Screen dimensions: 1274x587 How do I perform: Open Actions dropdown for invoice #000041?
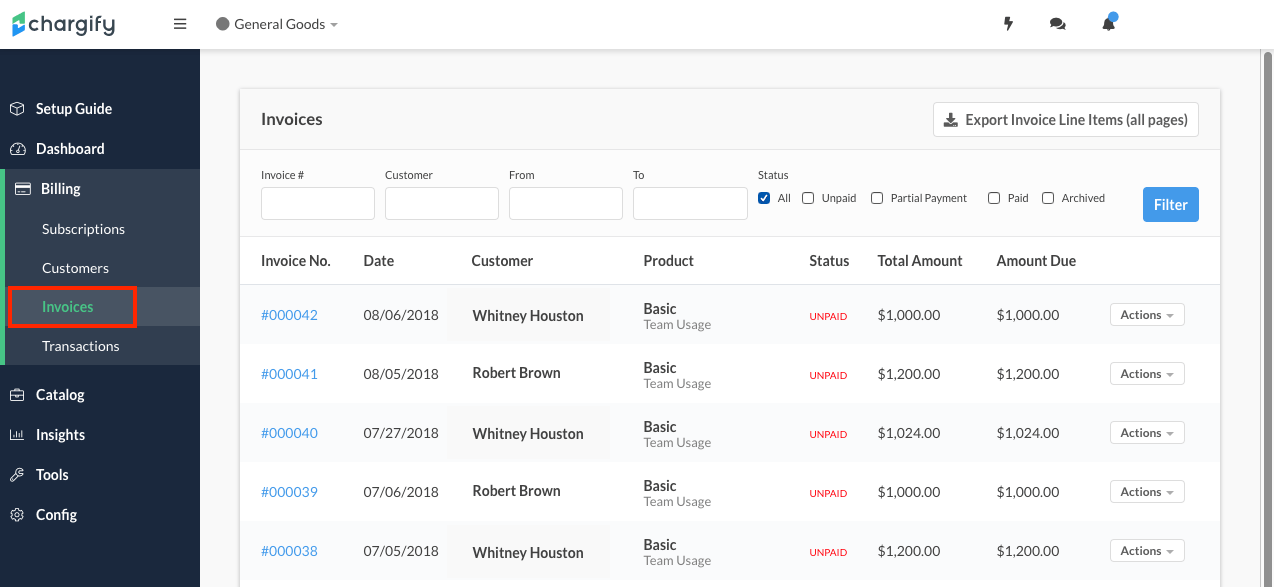click(1147, 374)
